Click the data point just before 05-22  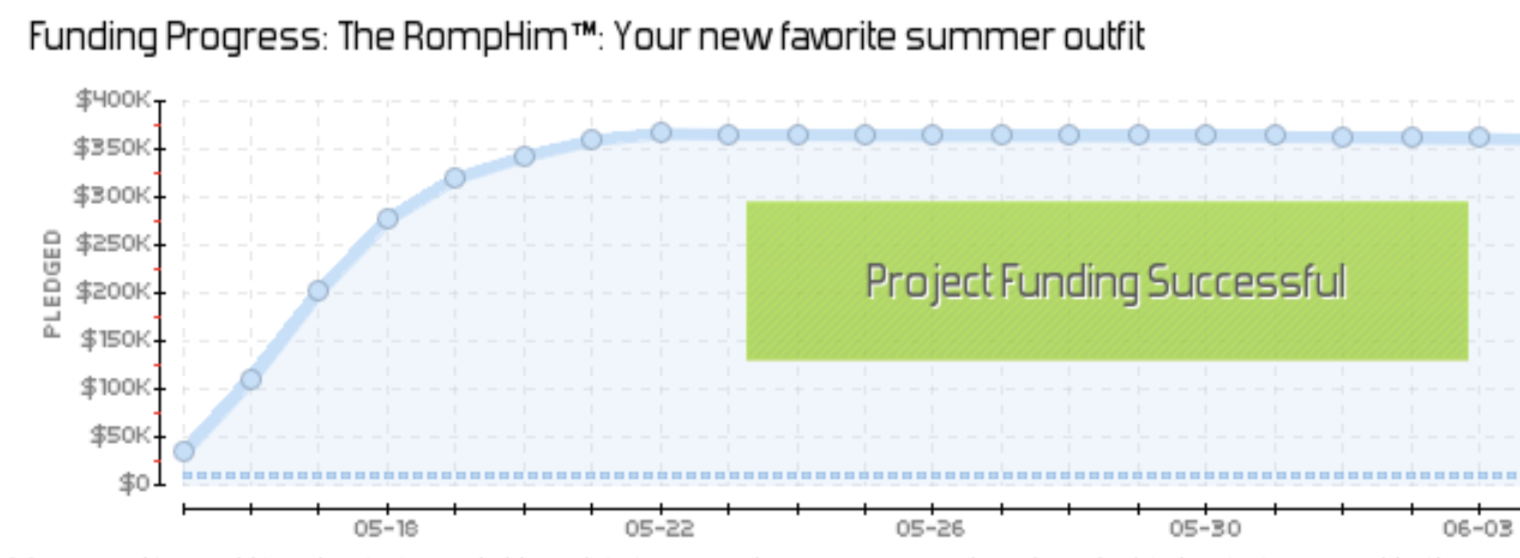(592, 139)
